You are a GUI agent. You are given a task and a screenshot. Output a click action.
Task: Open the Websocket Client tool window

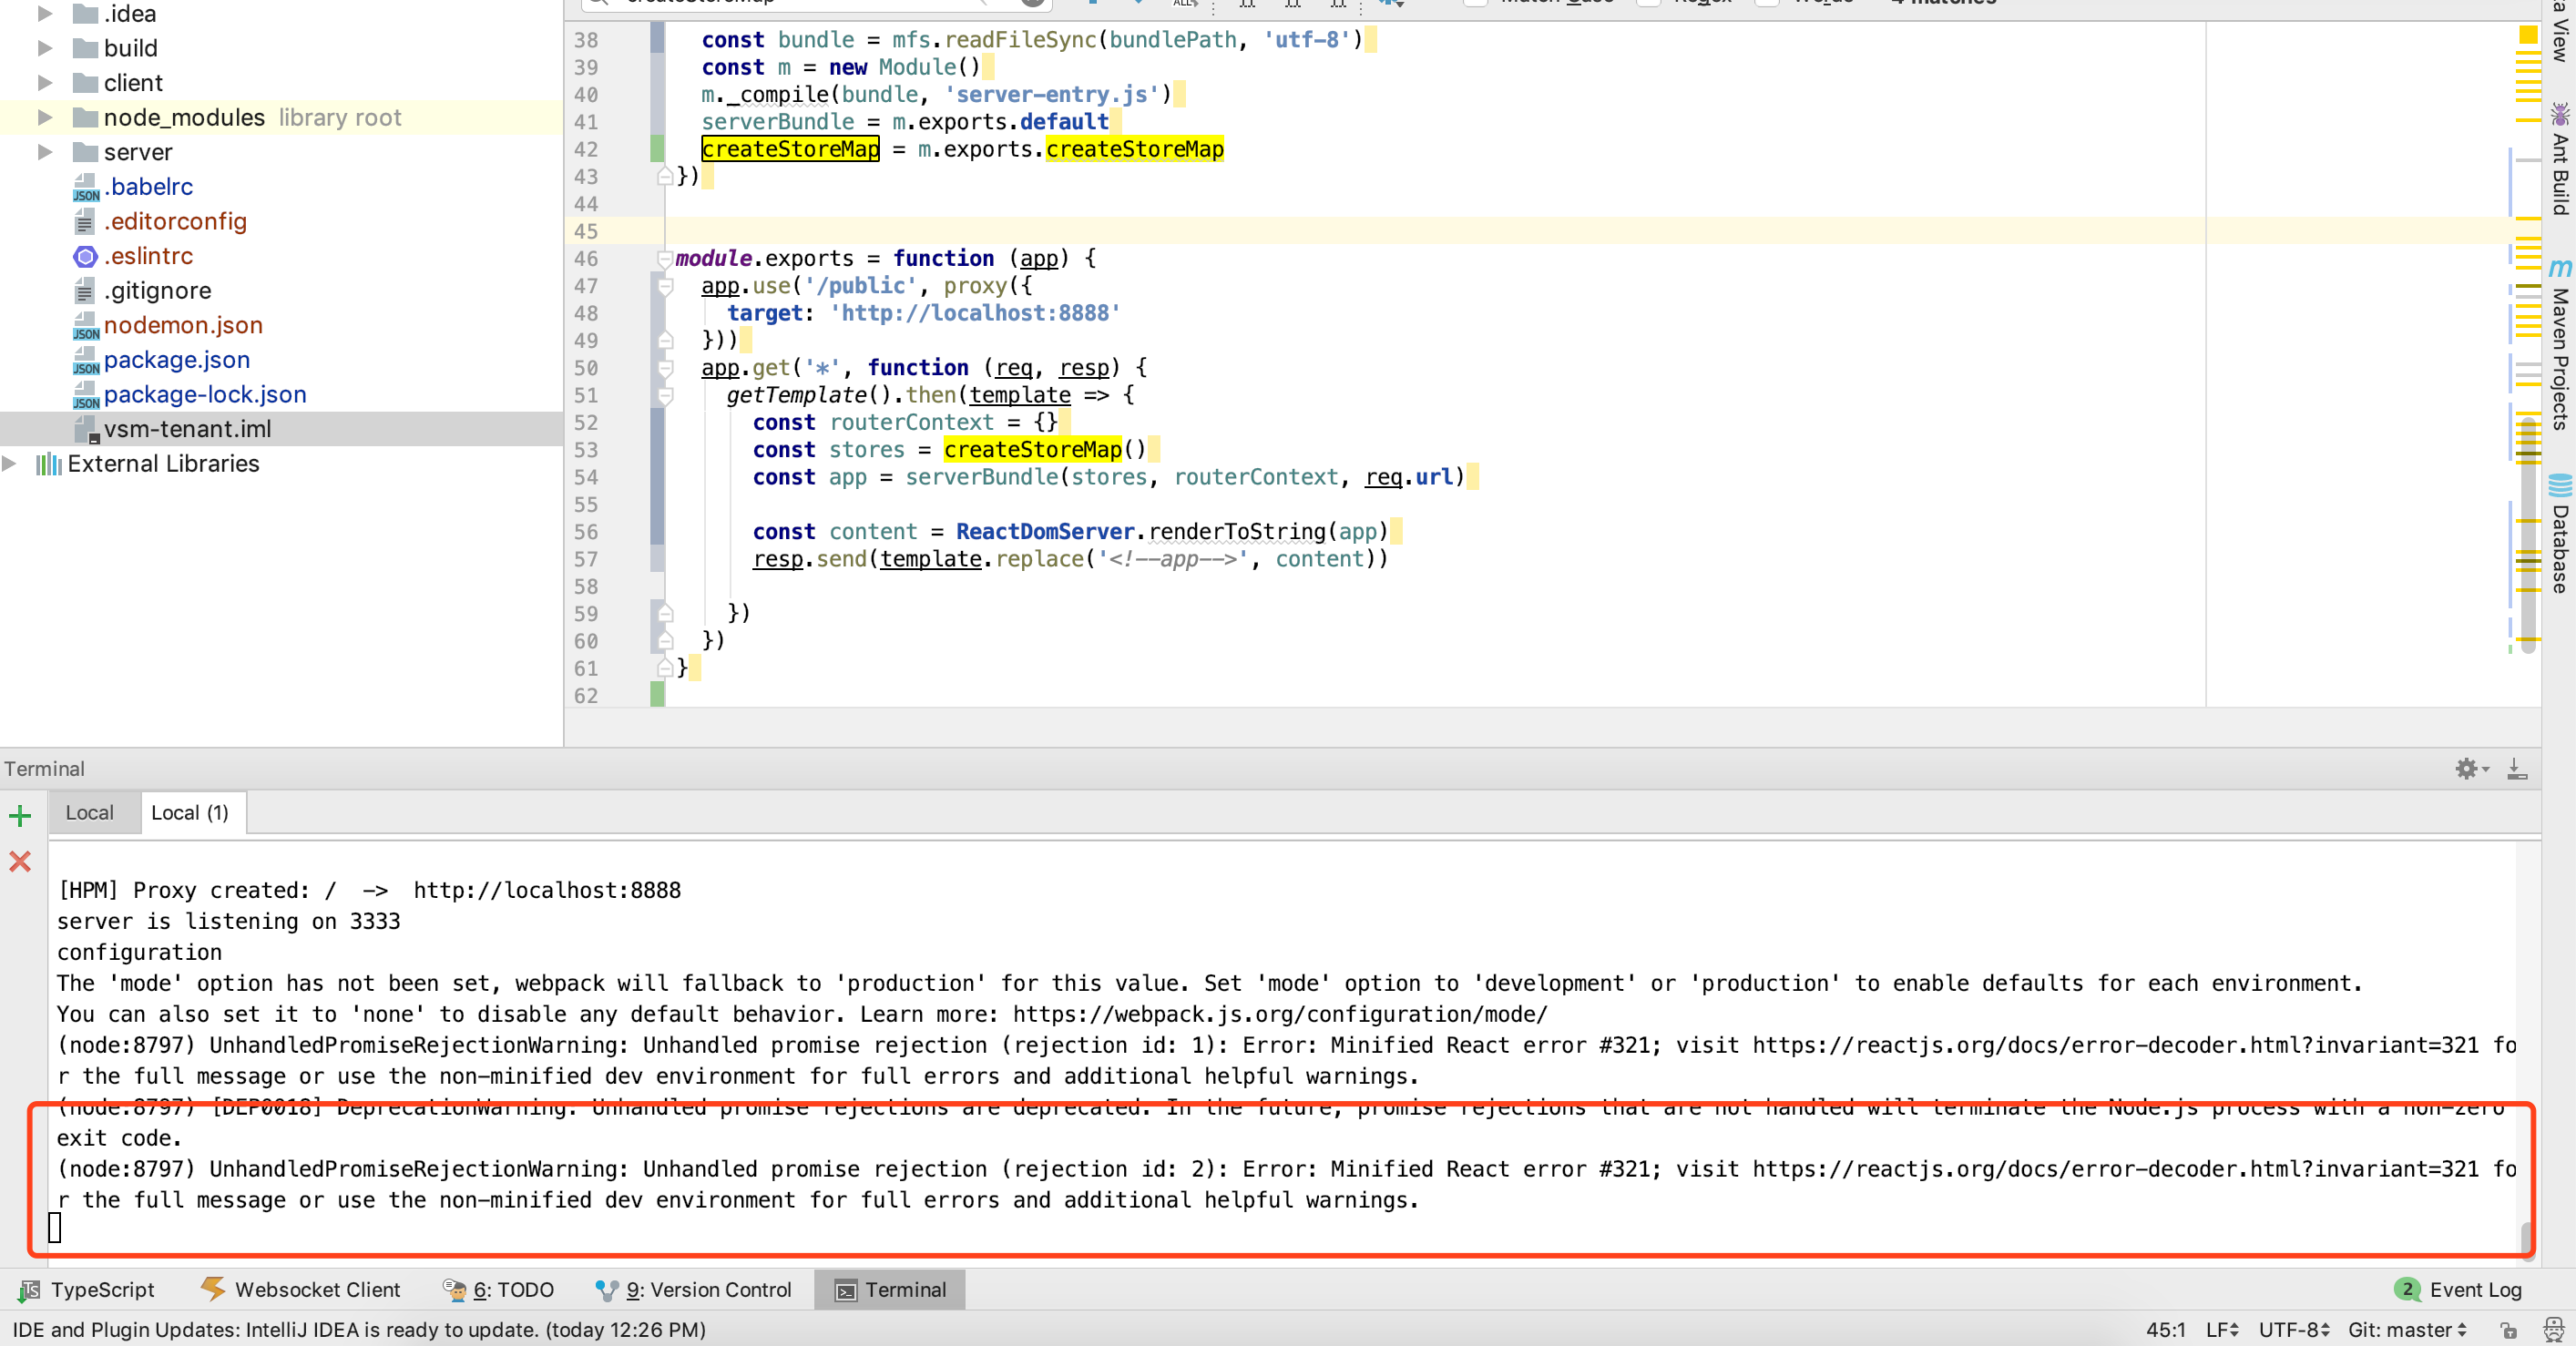(x=301, y=1290)
